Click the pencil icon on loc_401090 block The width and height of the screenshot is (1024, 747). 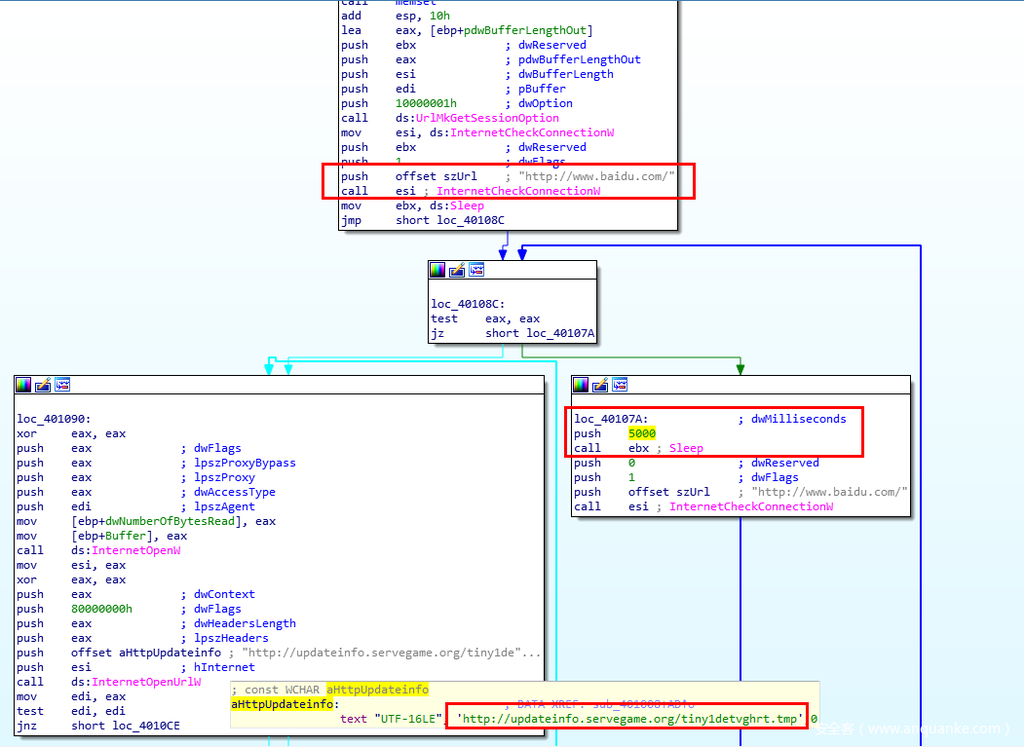tap(43, 385)
